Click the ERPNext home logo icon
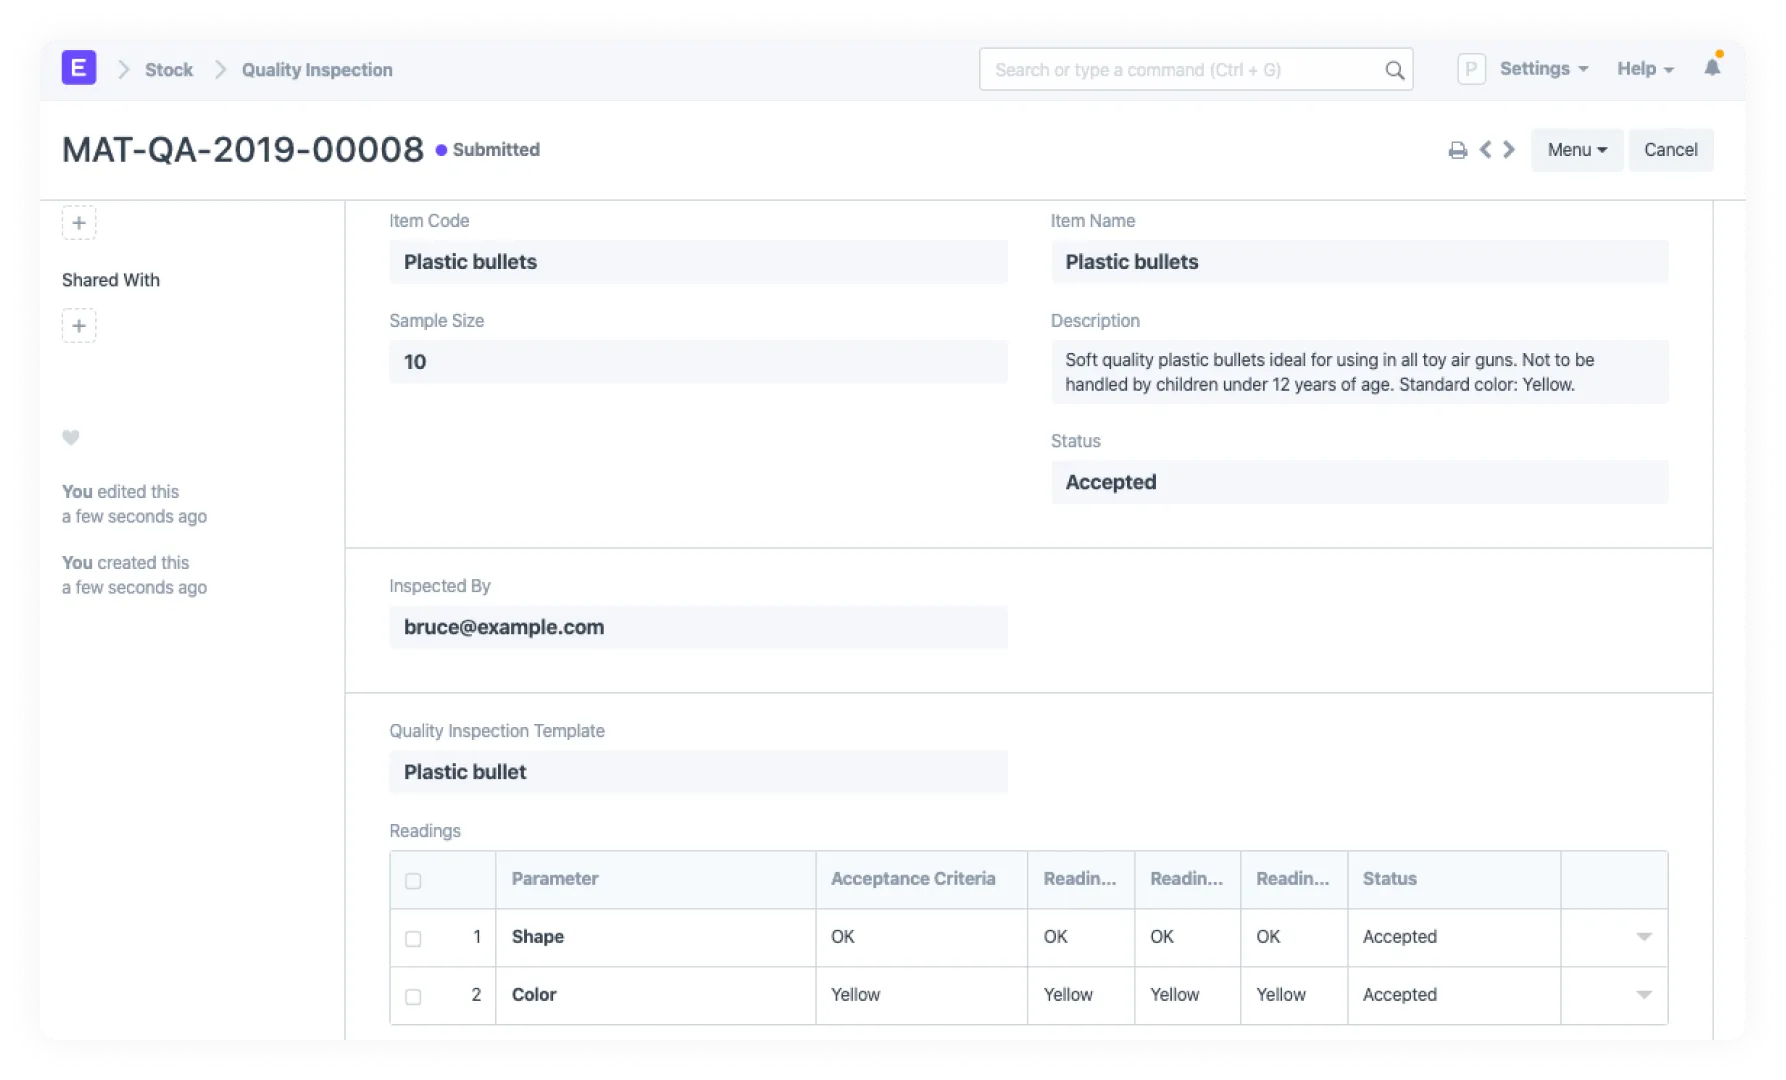The image size is (1786, 1080). [x=79, y=69]
